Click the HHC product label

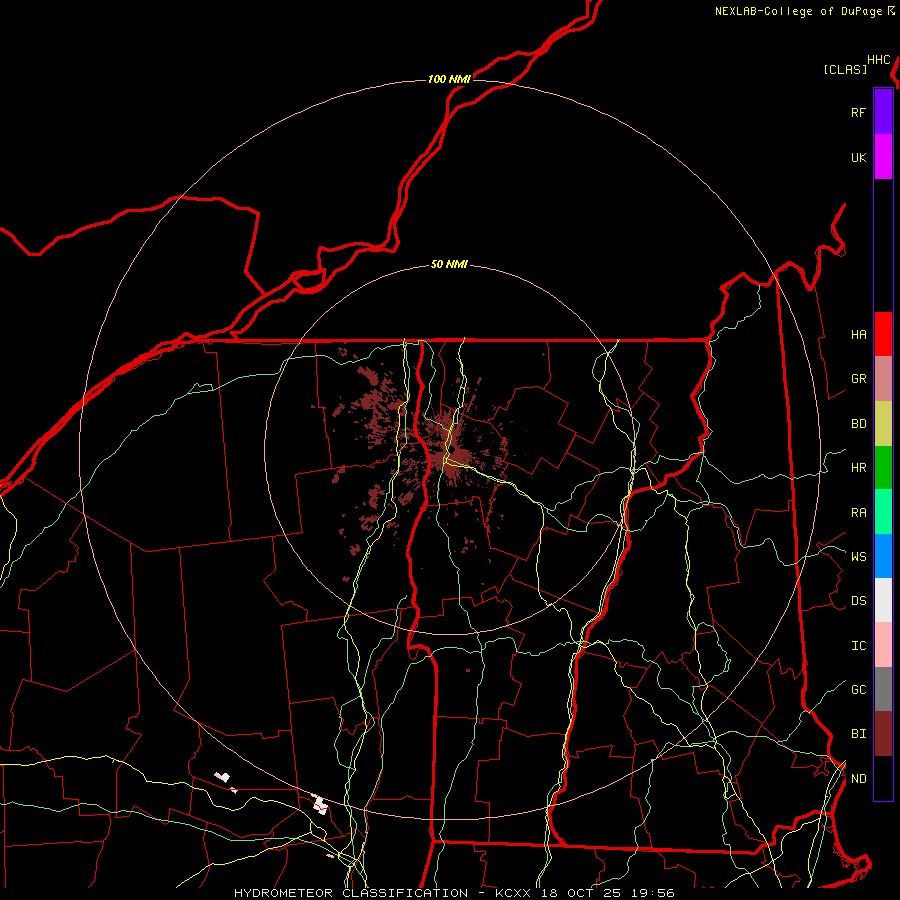879,60
